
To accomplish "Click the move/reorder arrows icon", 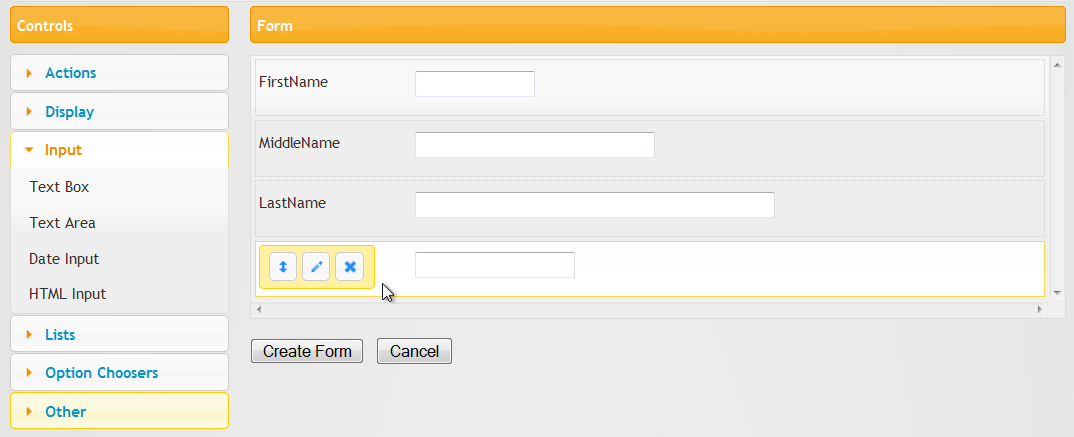I will pos(283,267).
